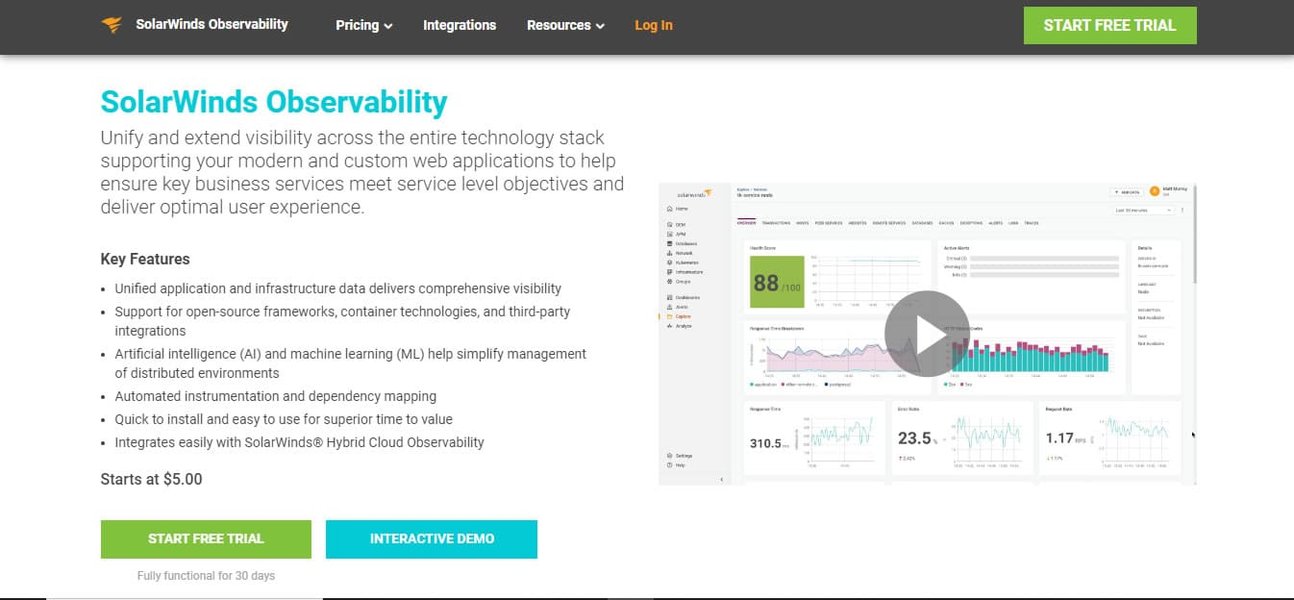Image resolution: width=1294 pixels, height=600 pixels.
Task: Click the Key Features heading text
Action: [145, 259]
